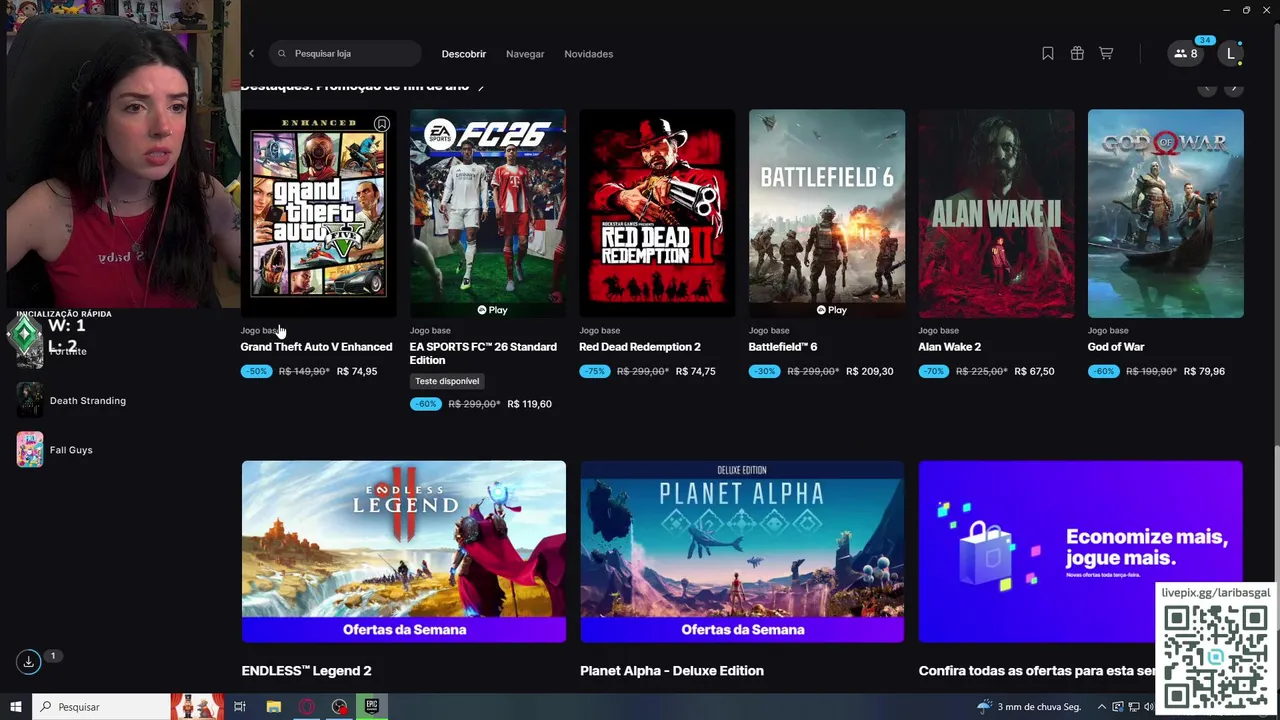Image resolution: width=1280 pixels, height=720 pixels.
Task: Open the shopping cart icon
Action: (1106, 54)
